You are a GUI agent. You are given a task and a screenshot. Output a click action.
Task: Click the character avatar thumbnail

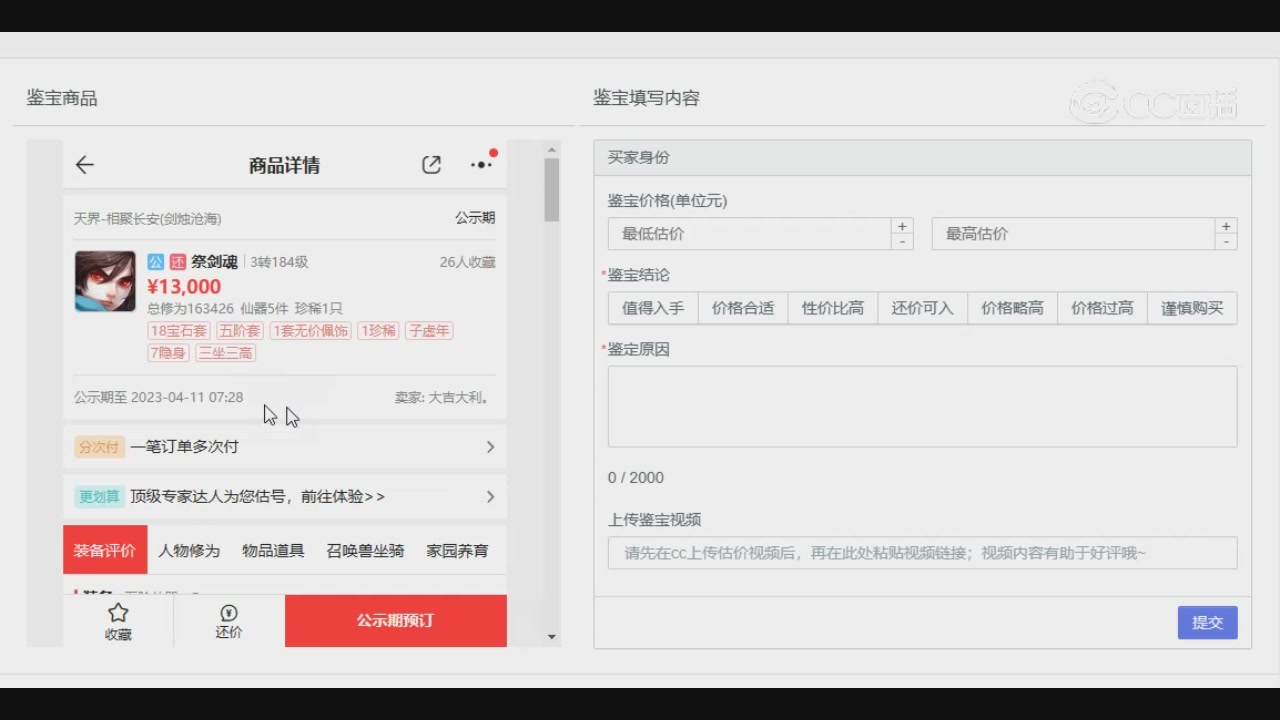pyautogui.click(x=105, y=281)
